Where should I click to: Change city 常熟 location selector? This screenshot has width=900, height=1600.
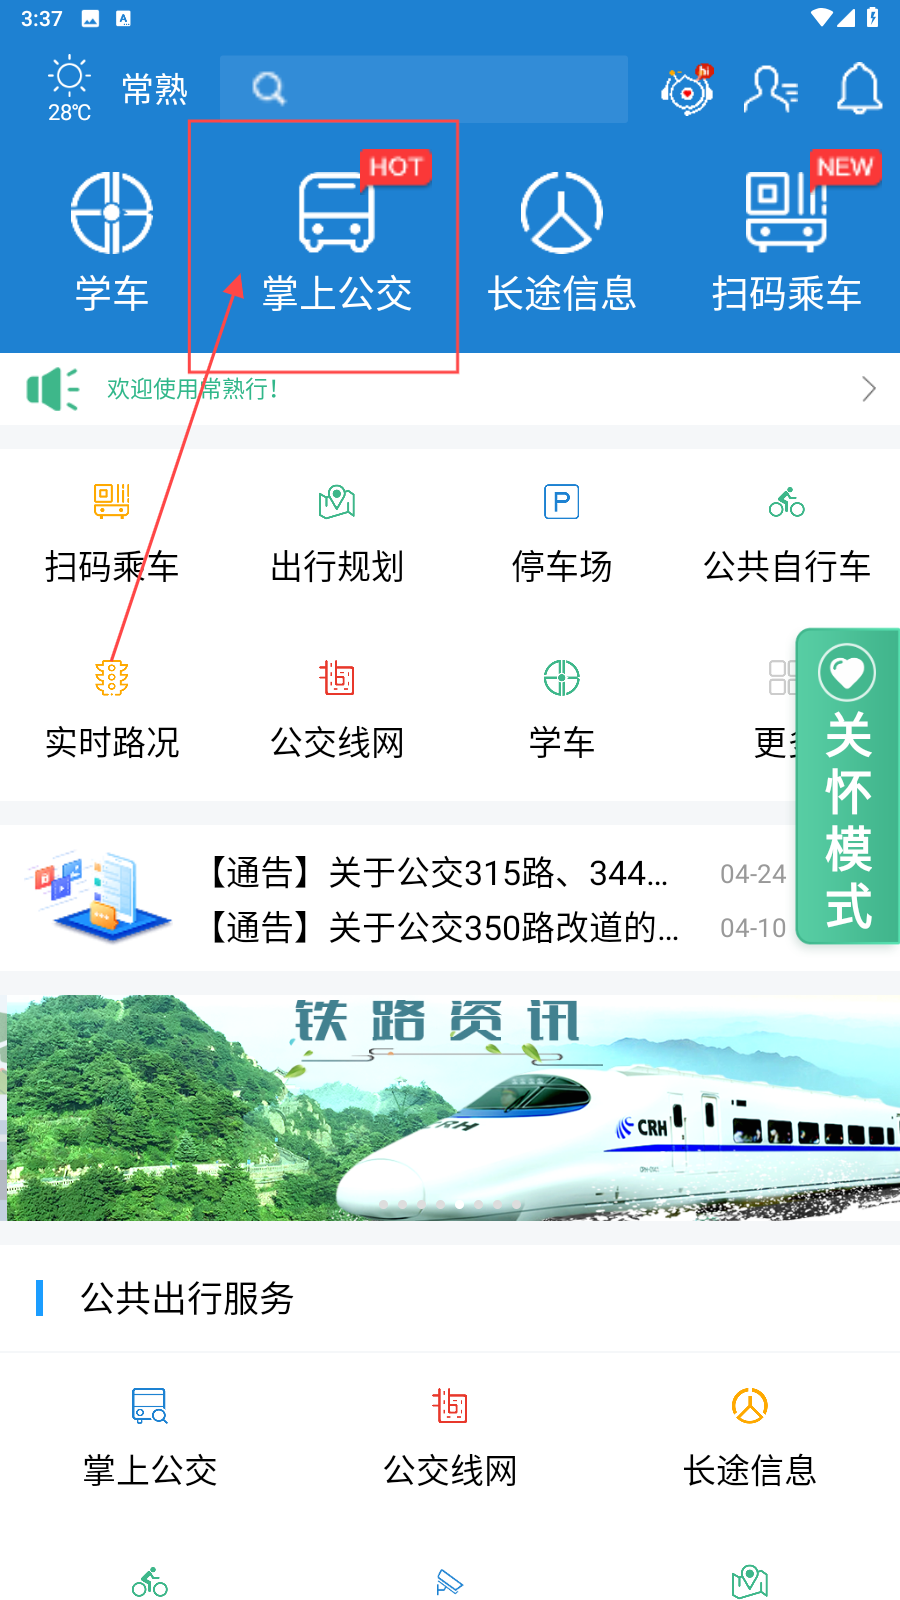(x=155, y=89)
